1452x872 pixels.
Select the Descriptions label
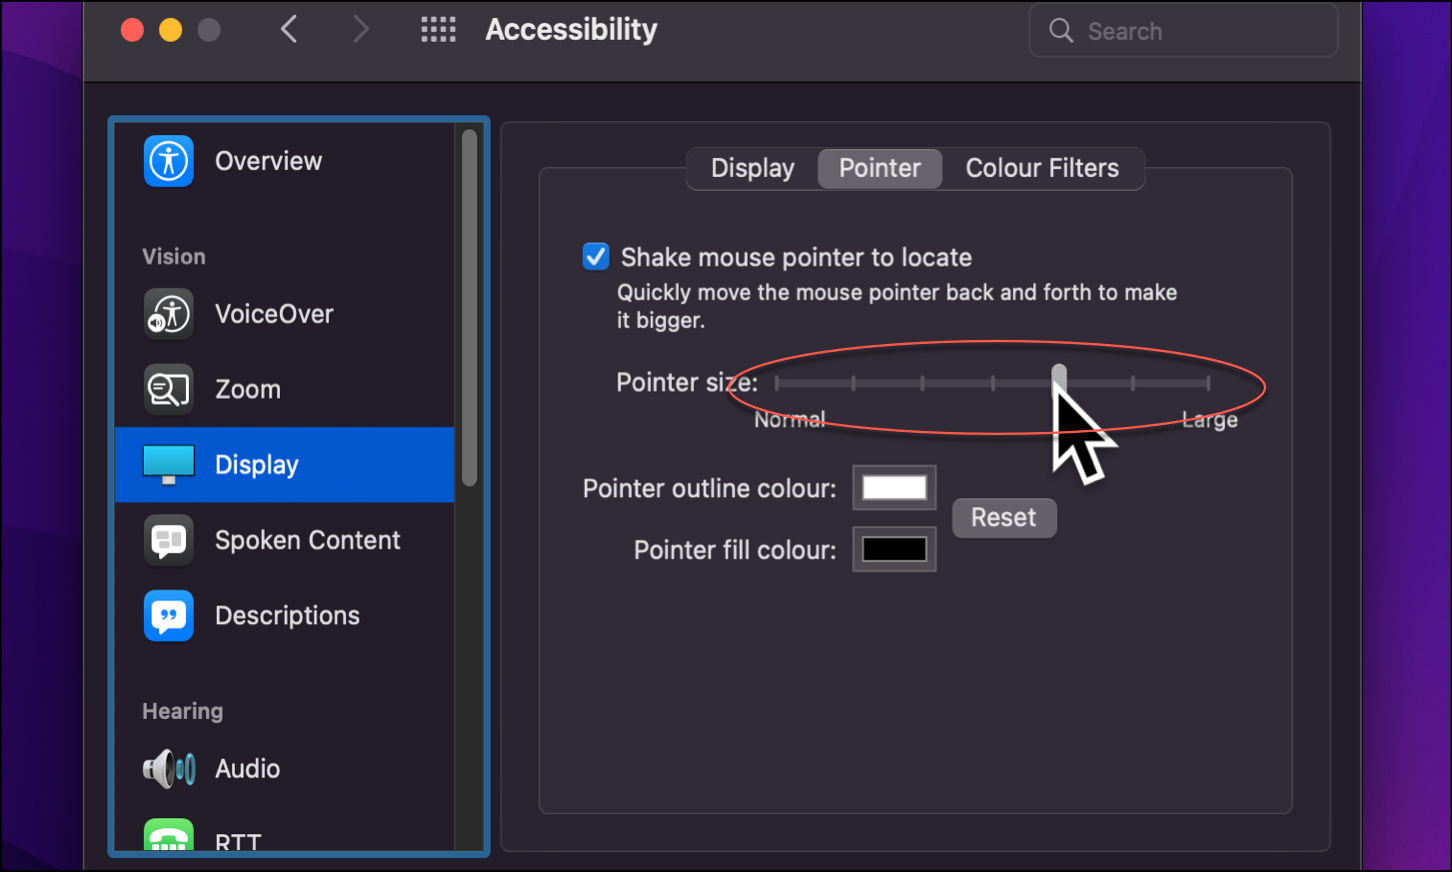287,615
